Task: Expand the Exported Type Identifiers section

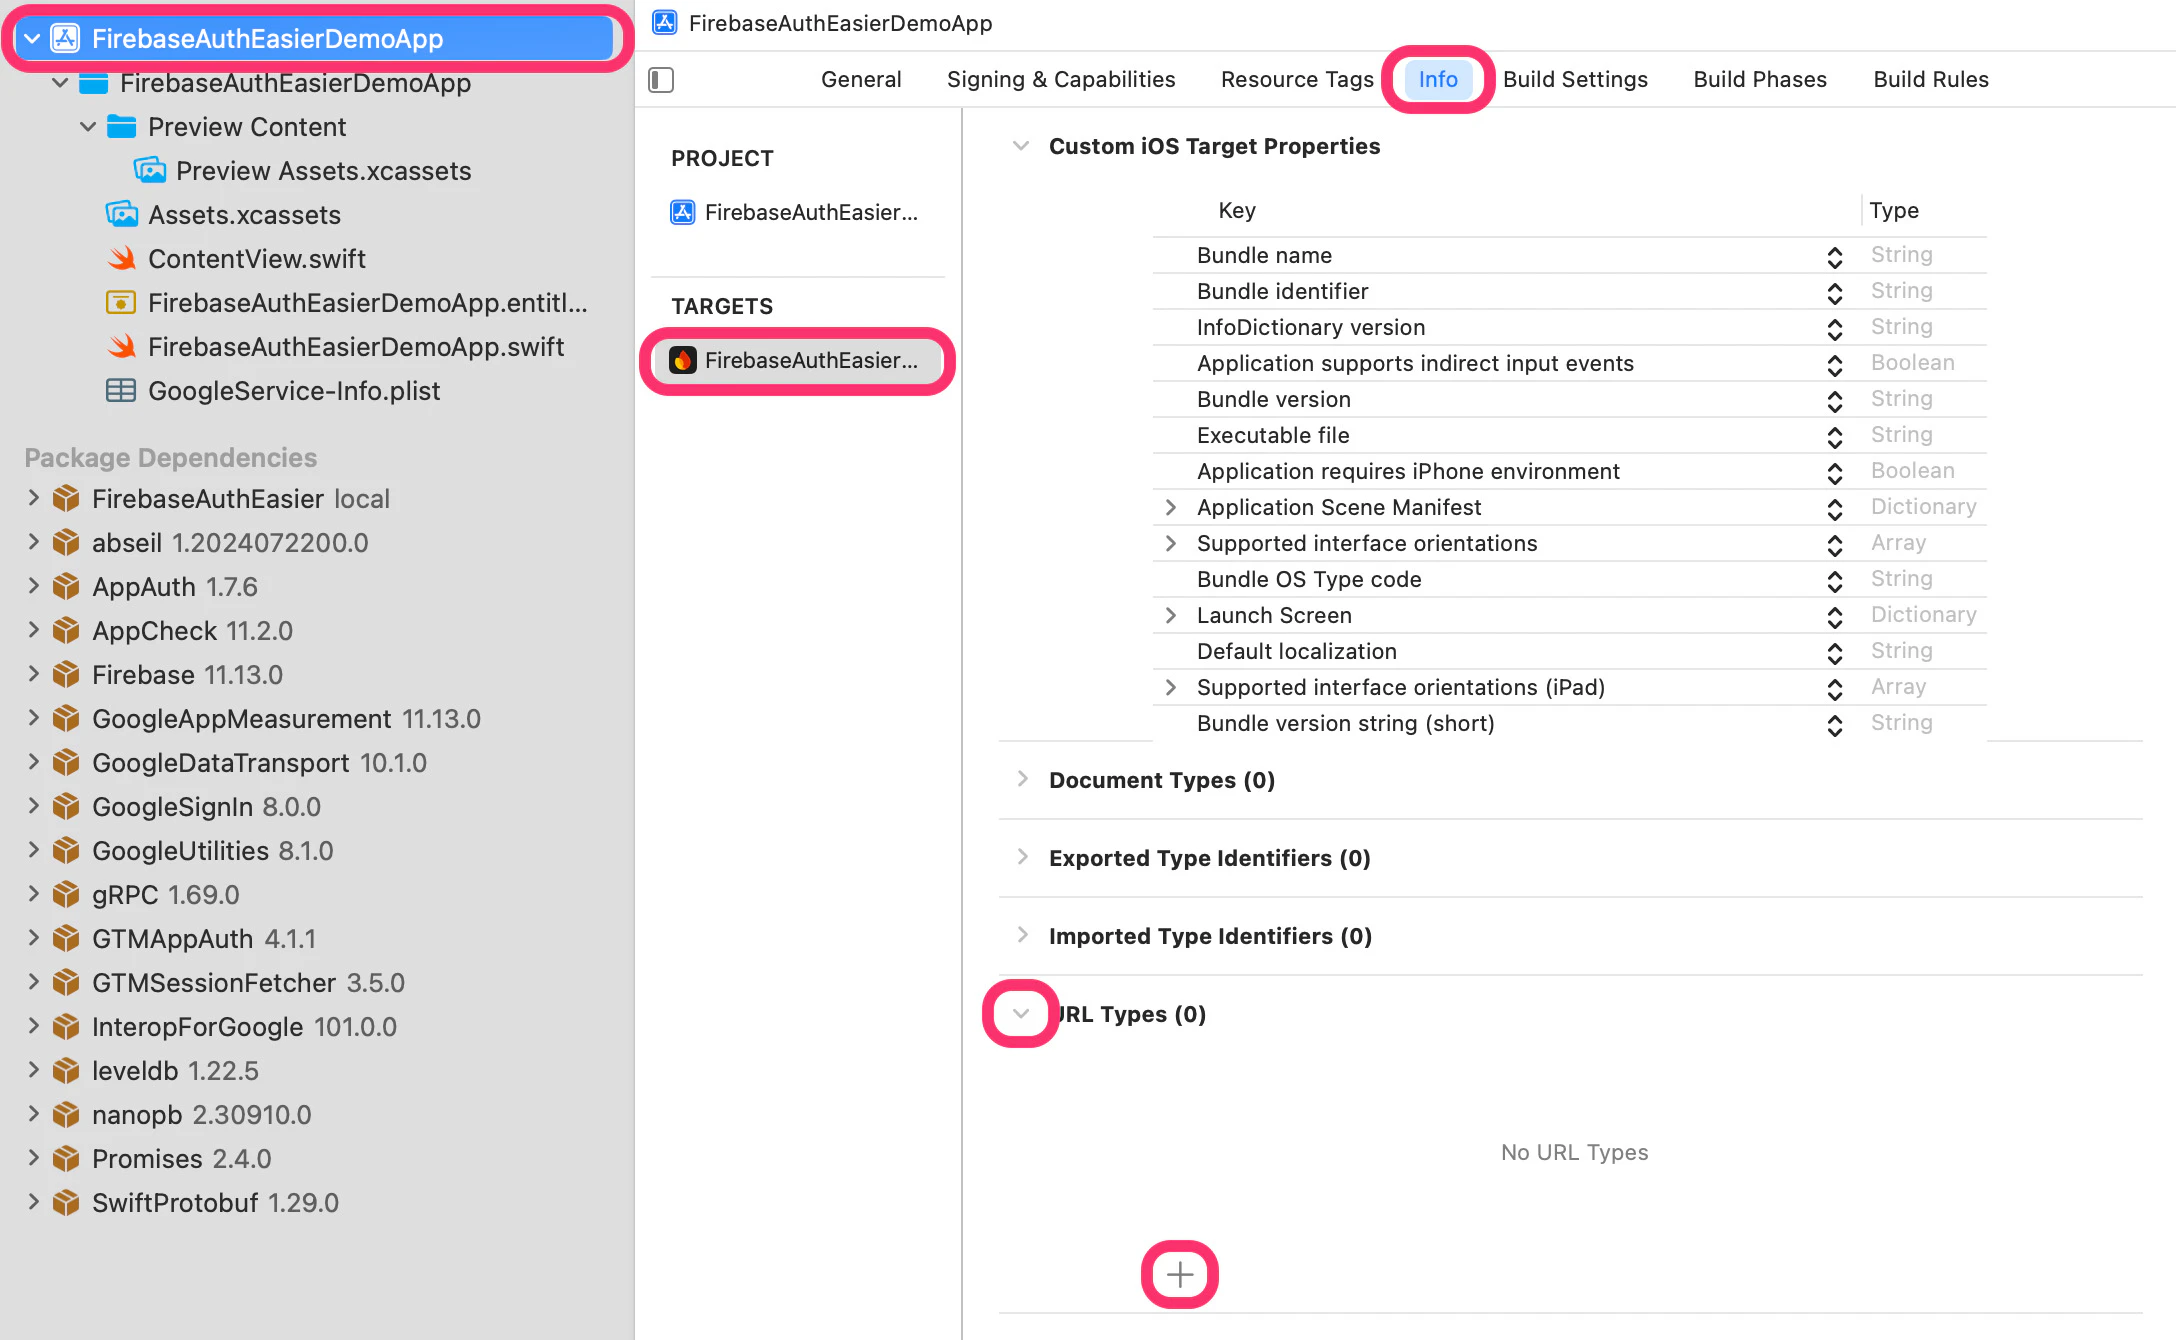Action: click(1022, 857)
